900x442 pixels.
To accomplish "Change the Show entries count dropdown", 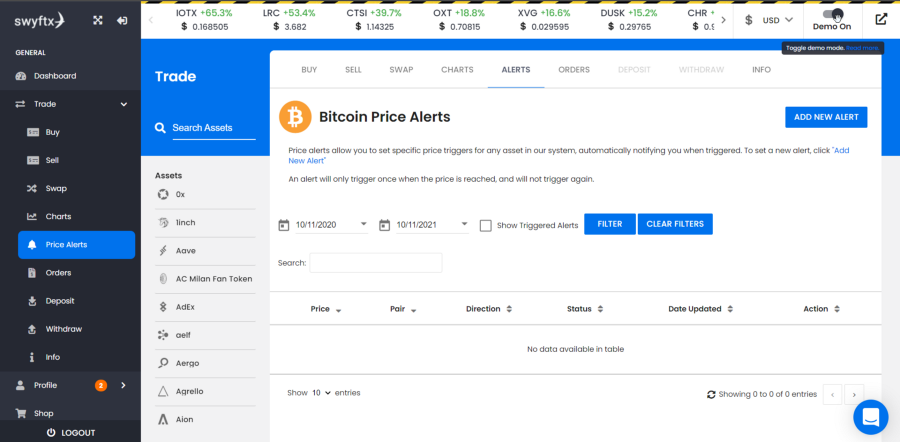I will click(321, 393).
